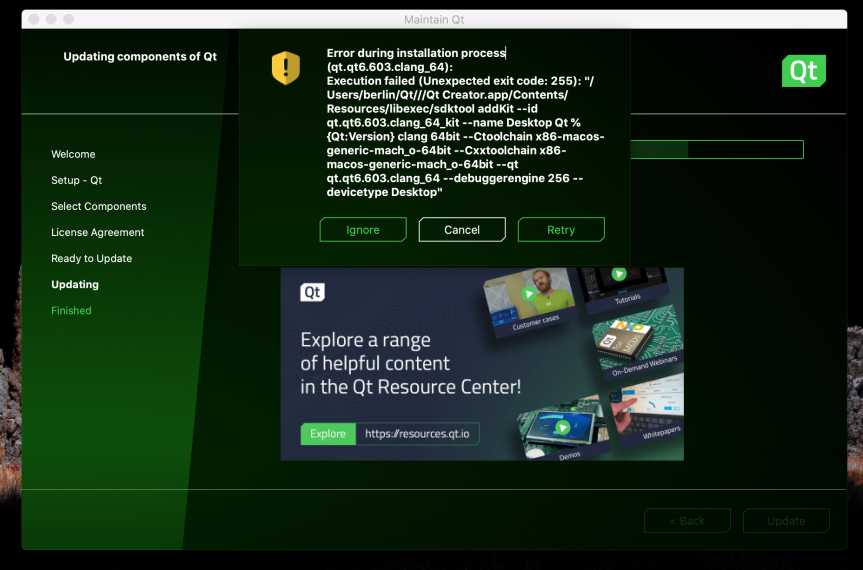Viewport: 863px width, 570px height.
Task: Select the License Agreement step
Action: coord(97,232)
